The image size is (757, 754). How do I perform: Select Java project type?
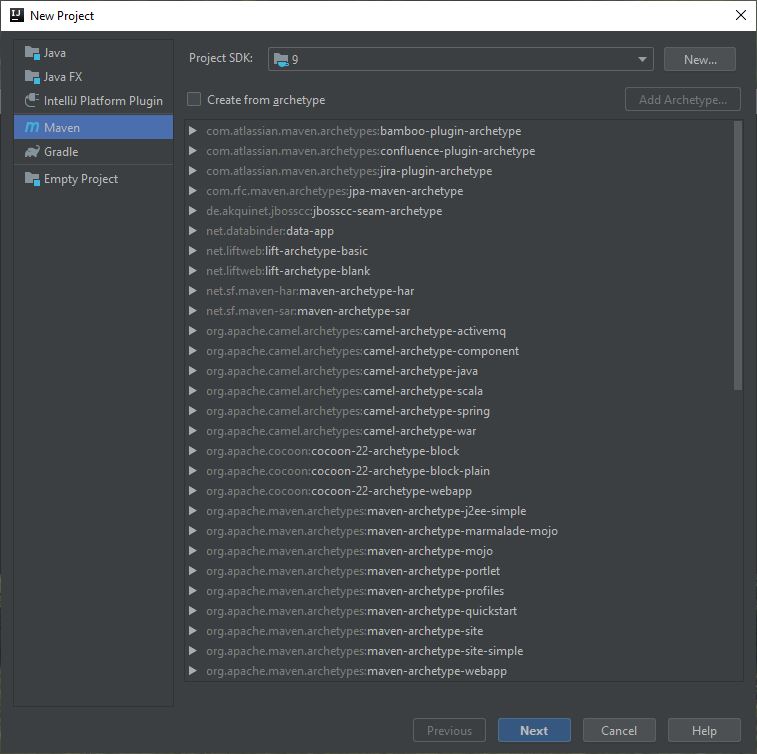93,53
